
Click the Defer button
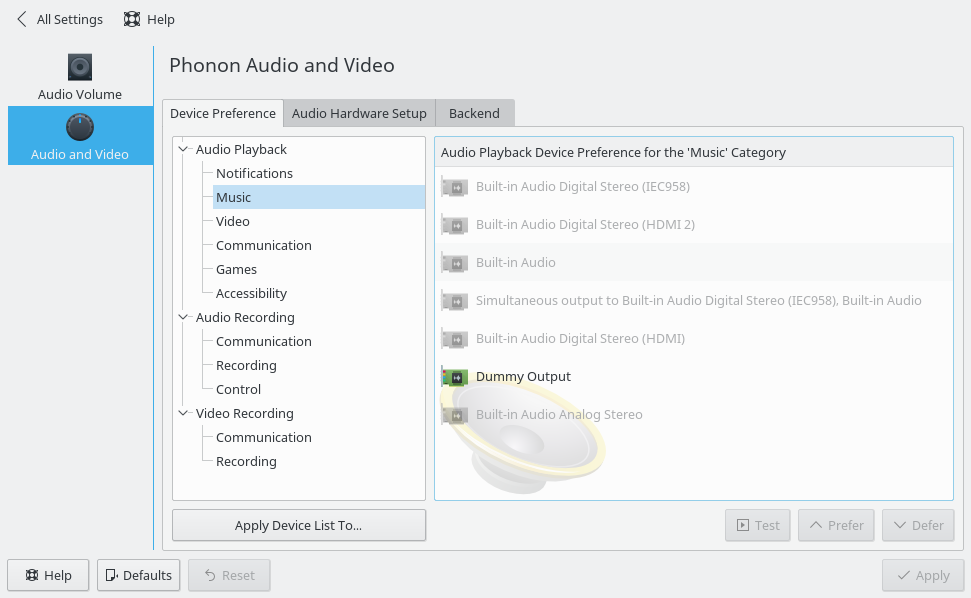coord(918,525)
